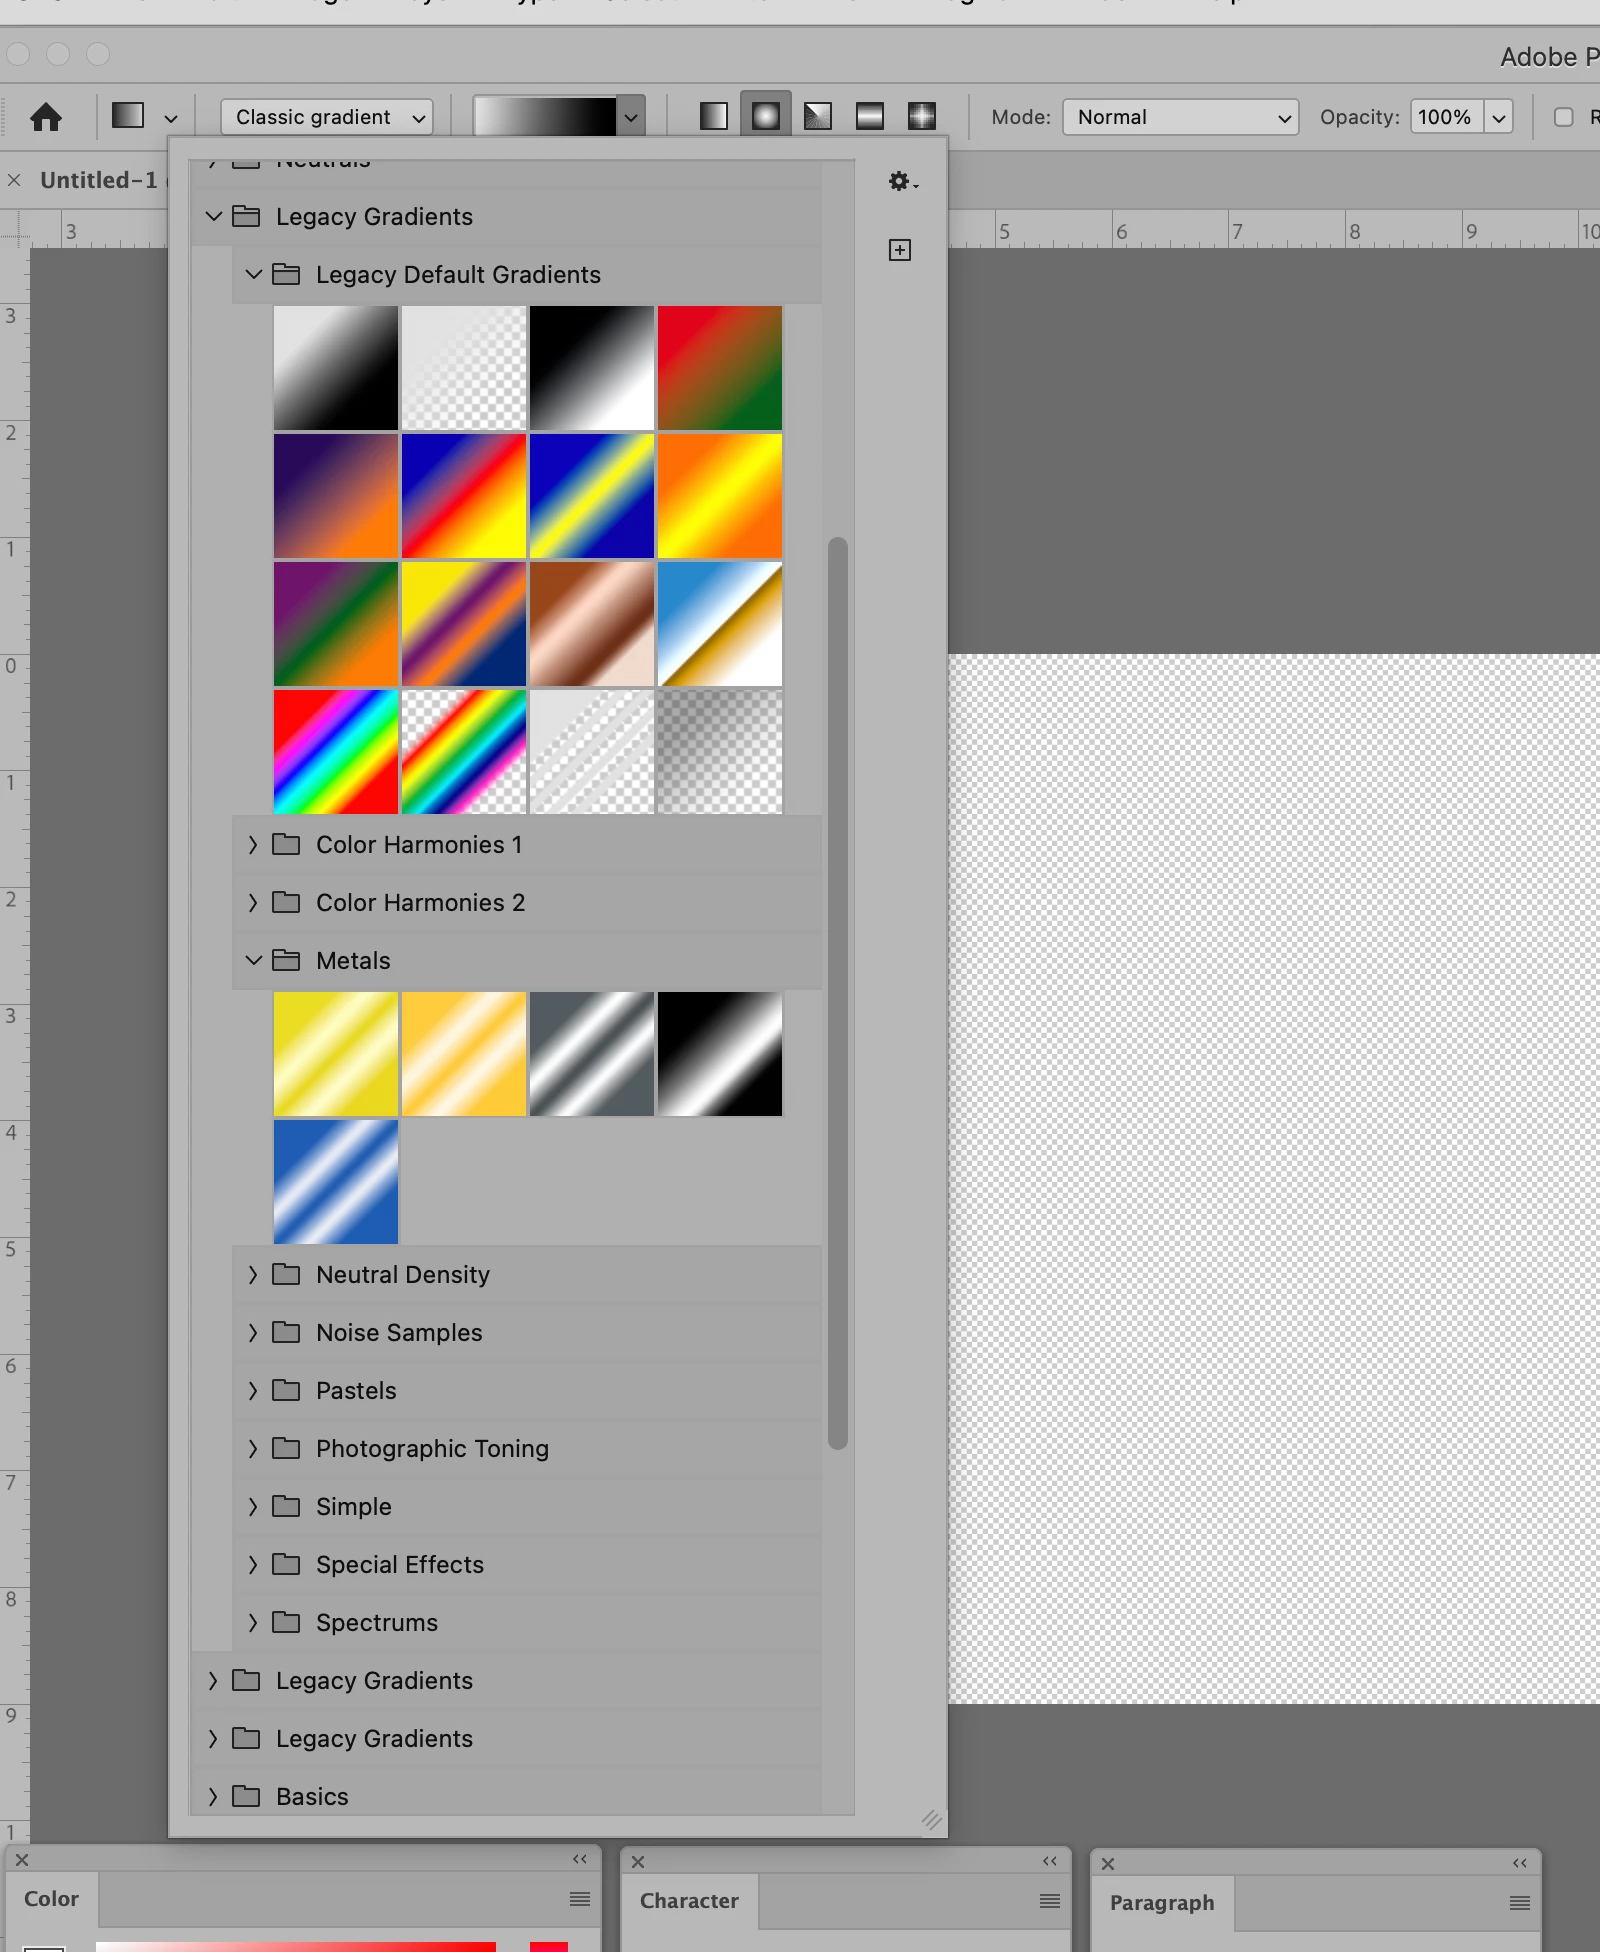Expand the Photographic Toning folder
The width and height of the screenshot is (1600, 1952).
(x=252, y=1448)
